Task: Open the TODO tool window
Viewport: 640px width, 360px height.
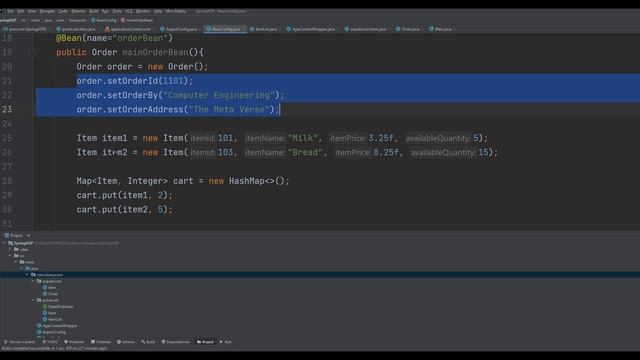Action: pos(50,342)
